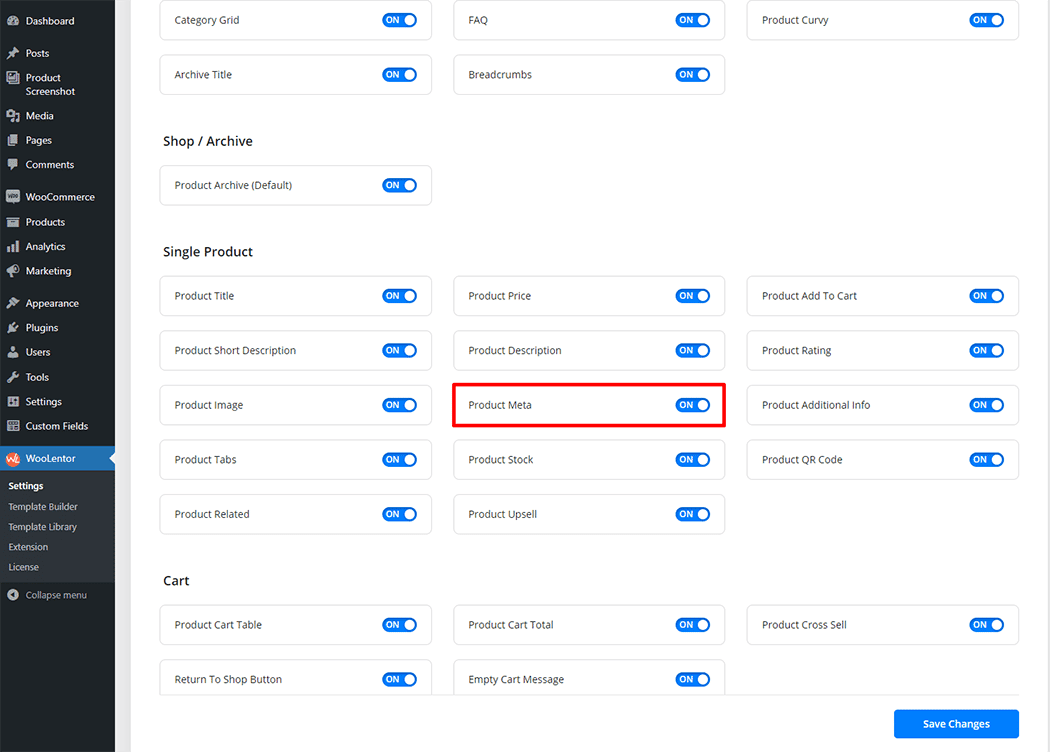Go to the Extension submenu page

28,547
